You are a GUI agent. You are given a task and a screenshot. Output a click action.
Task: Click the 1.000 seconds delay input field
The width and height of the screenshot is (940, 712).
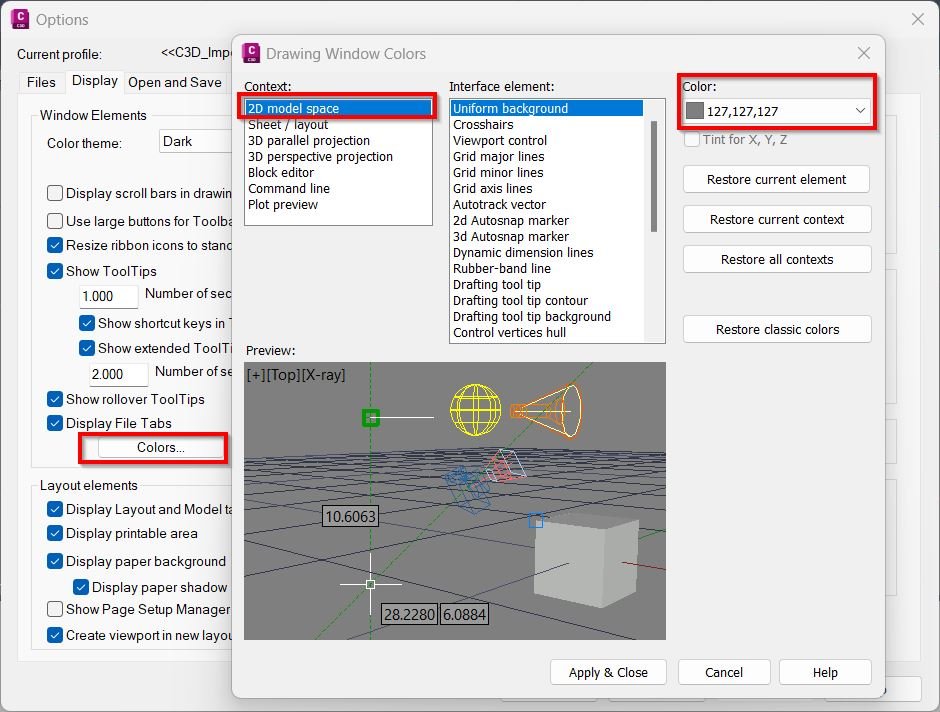(108, 297)
